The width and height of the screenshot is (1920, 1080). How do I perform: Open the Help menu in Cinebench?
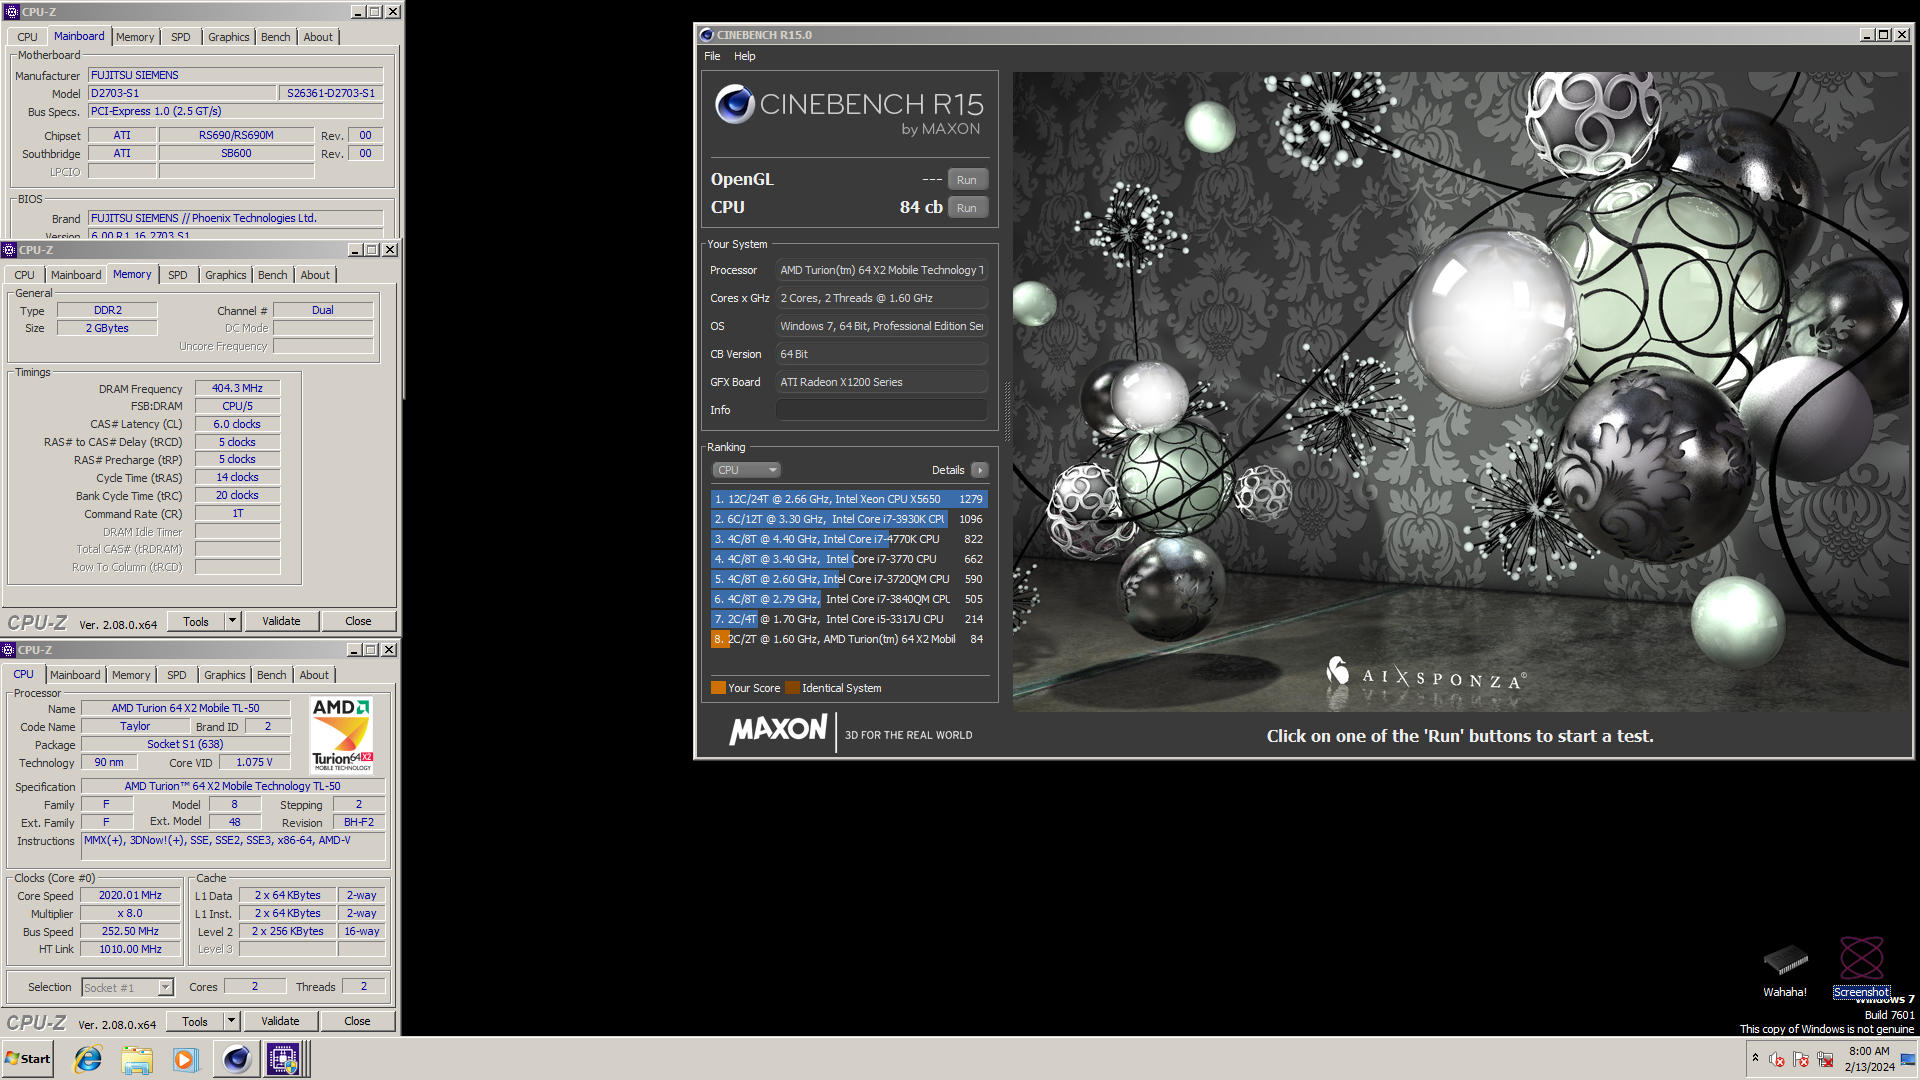(745, 56)
